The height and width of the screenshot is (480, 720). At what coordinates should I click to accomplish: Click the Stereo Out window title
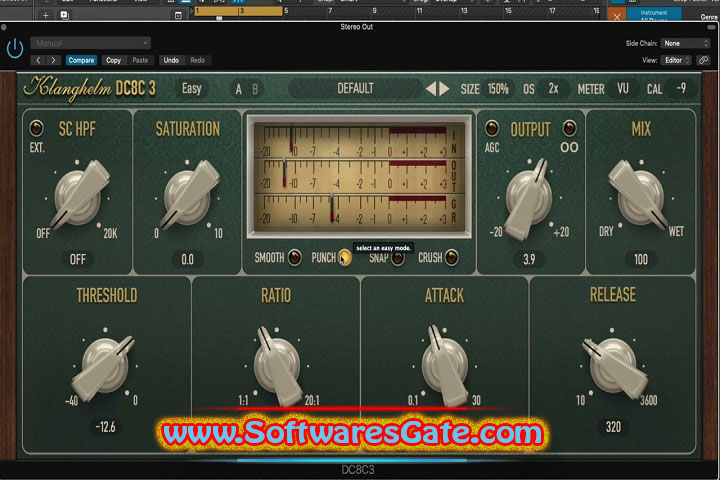point(357,27)
